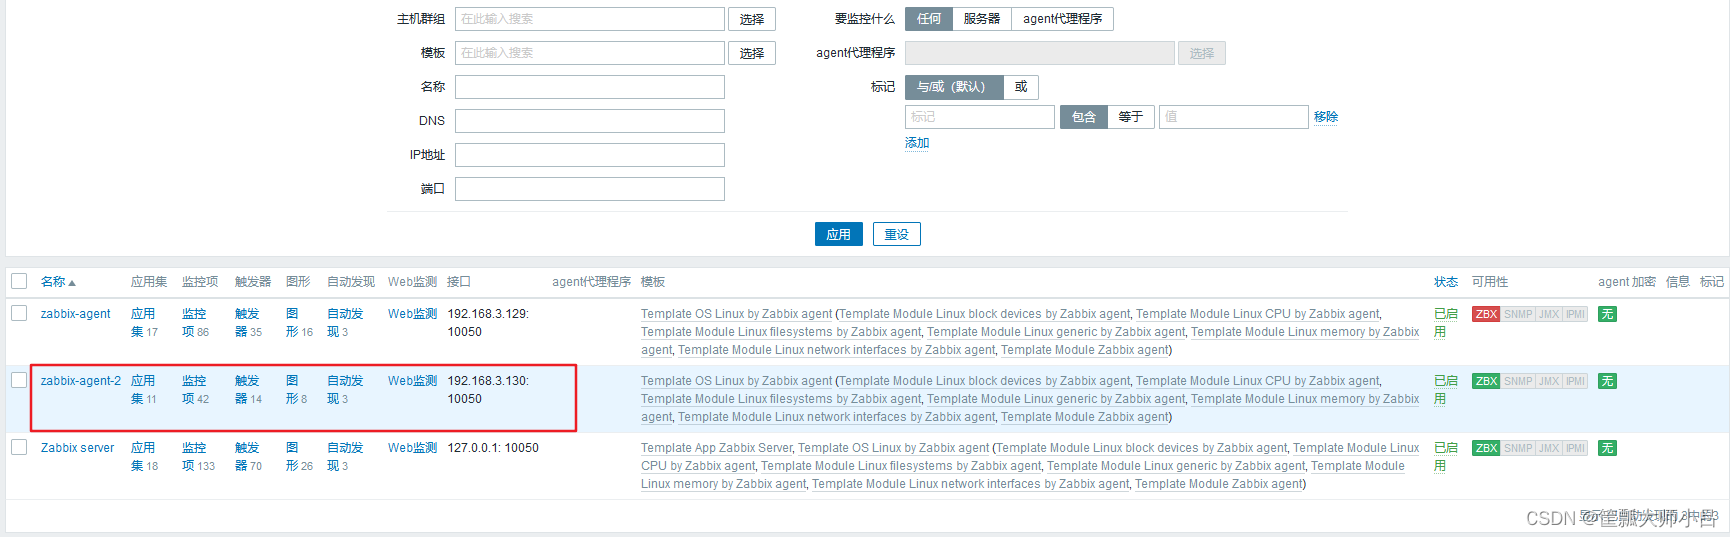1730x537 pixels.
Task: Focus the 名称 input field
Action: click(x=590, y=87)
